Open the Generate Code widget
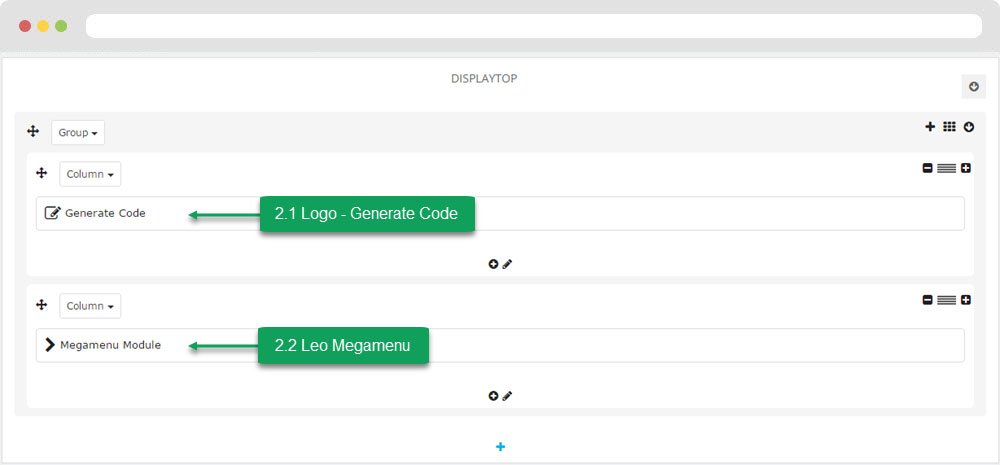Image resolution: width=1000 pixels, height=465 pixels. pos(500,213)
